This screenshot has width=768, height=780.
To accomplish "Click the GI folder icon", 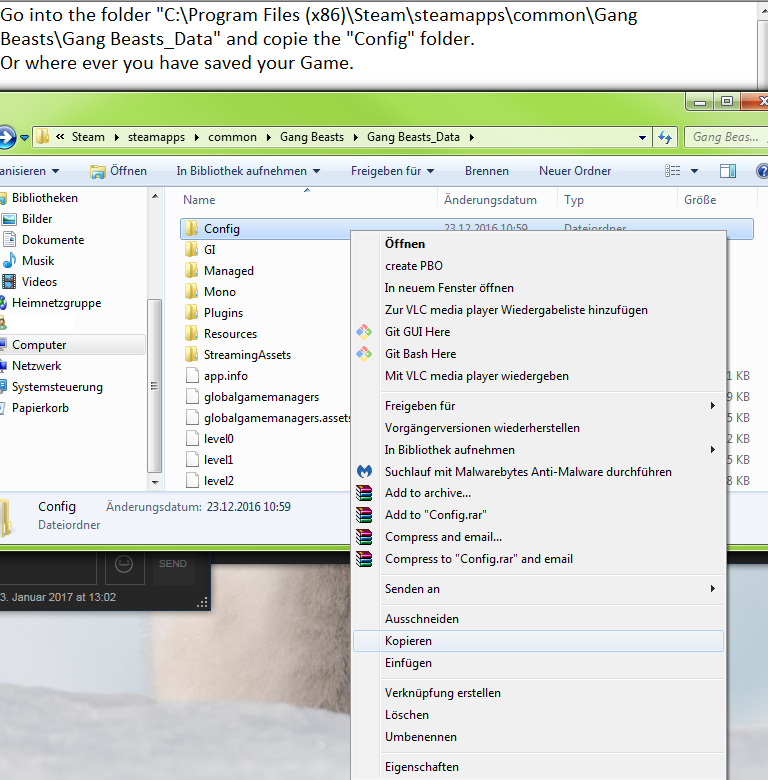I will click(192, 250).
